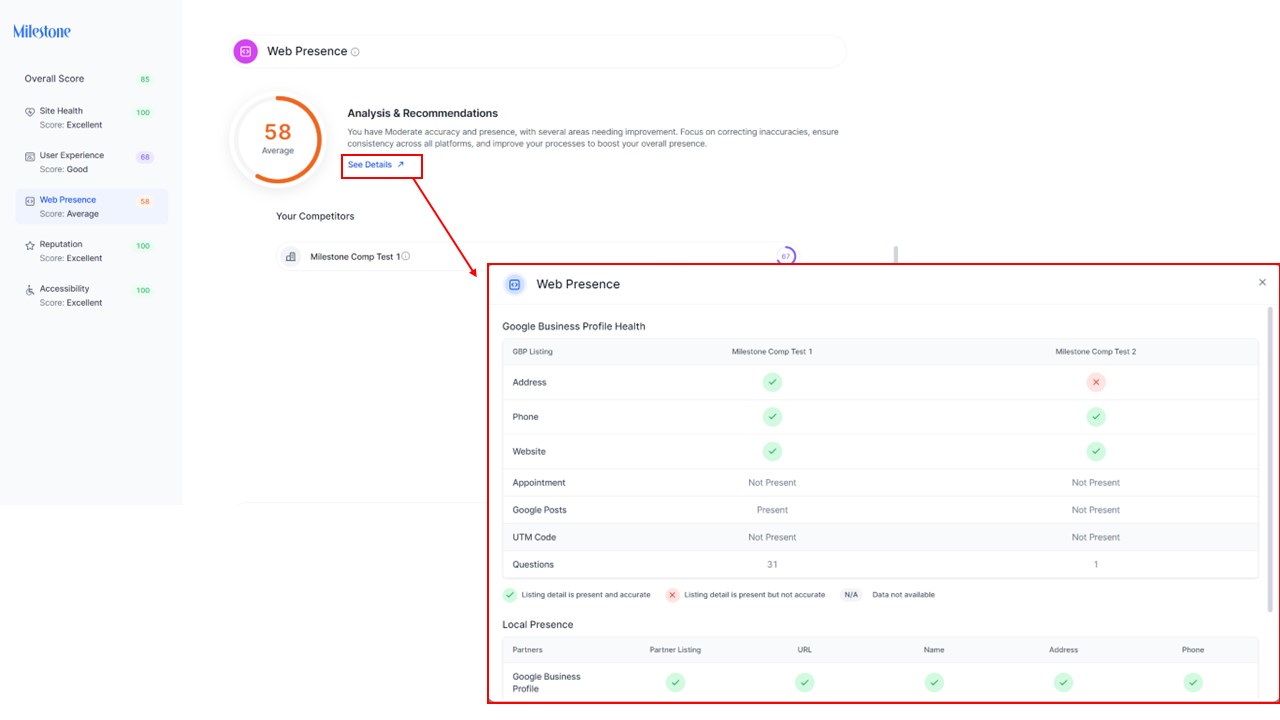Click the Google Business Profile Health heading
Image resolution: width=1280 pixels, height=720 pixels.
pos(574,327)
